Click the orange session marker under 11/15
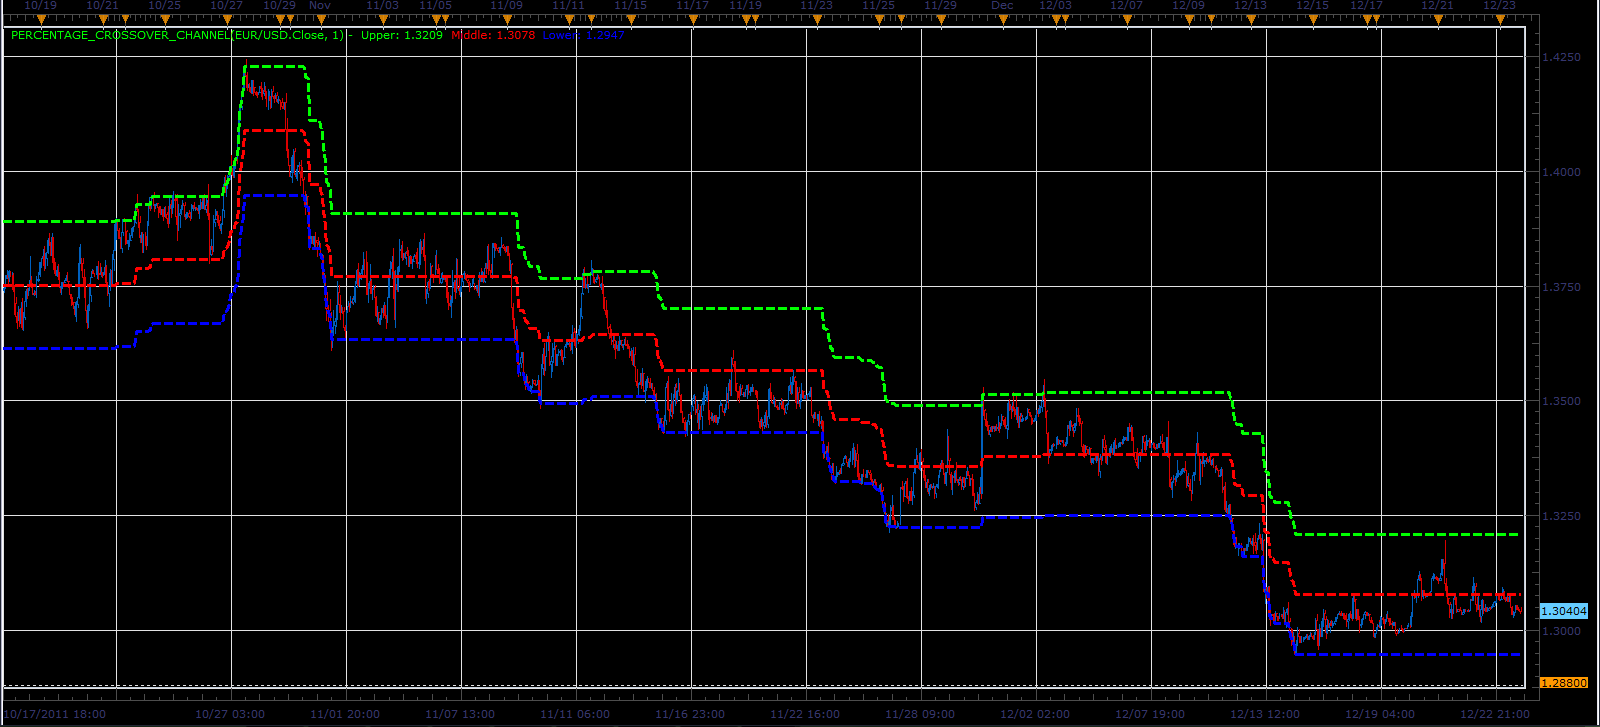This screenshot has height=727, width=1600. [631, 20]
